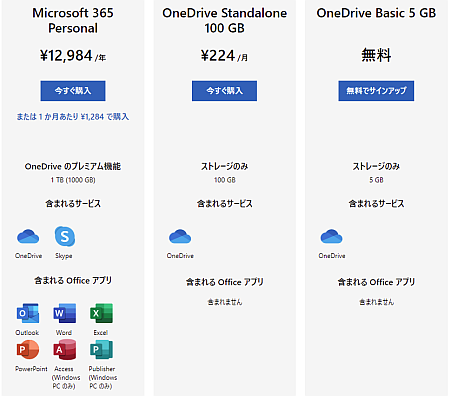Click PowerPoint label text
450x396 pixels.
pyautogui.click(x=31, y=369)
